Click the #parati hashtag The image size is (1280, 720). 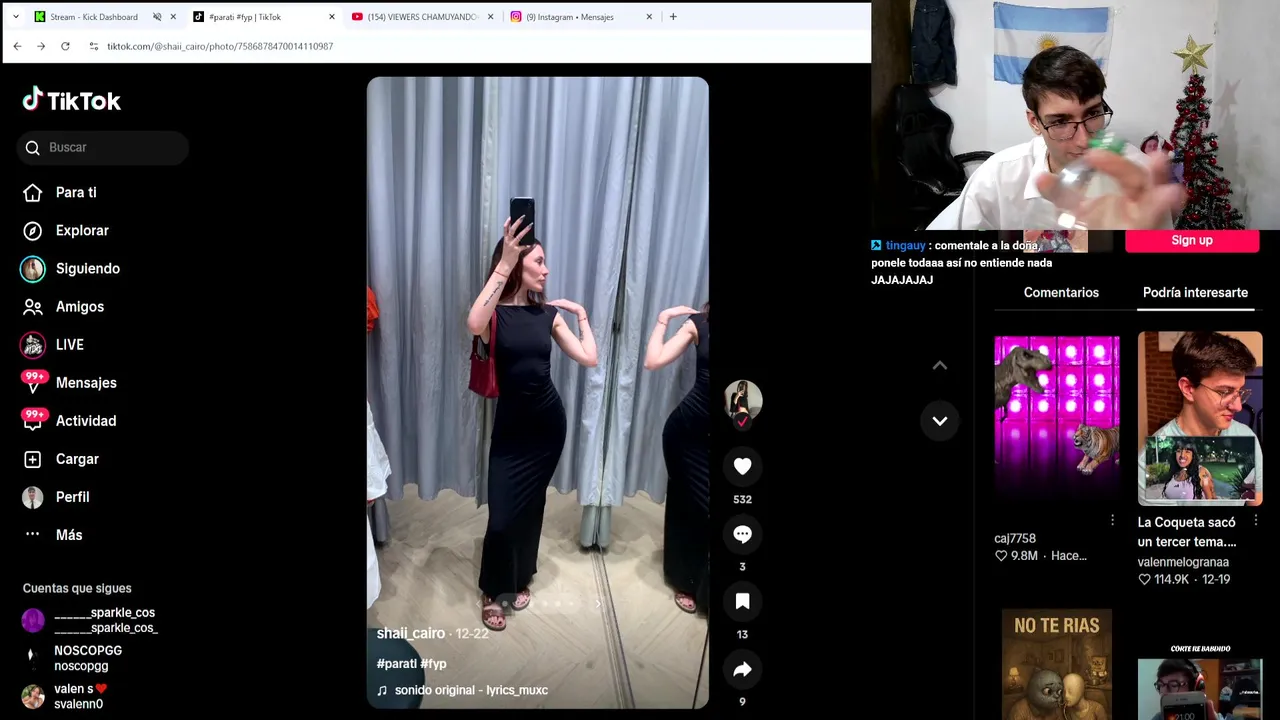397,664
